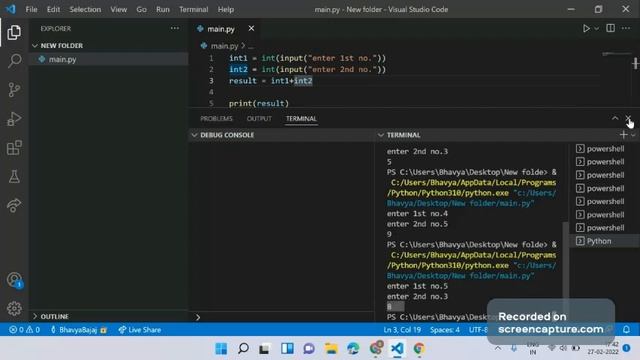This screenshot has width=640, height=360.
Task: Create a new terminal with plus icon
Action: click(x=623, y=135)
